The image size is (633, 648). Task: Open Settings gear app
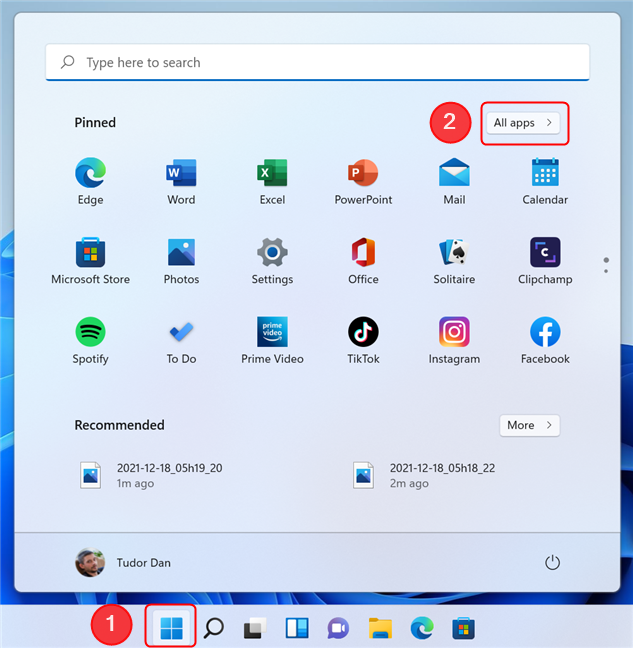(272, 261)
